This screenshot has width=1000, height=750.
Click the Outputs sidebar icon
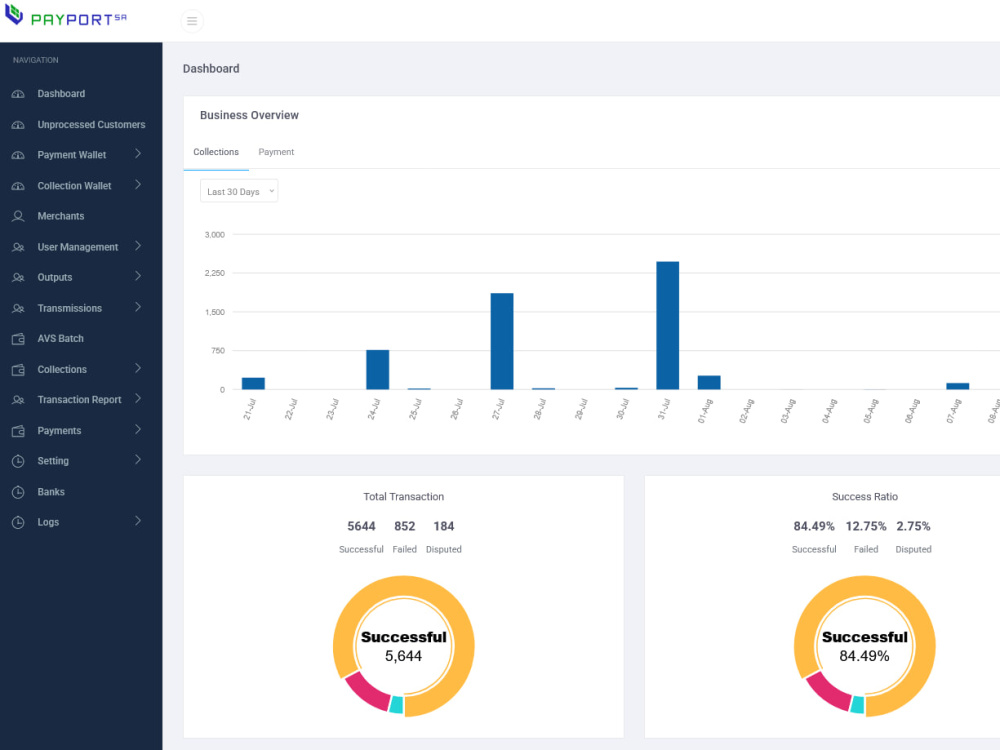pyautogui.click(x=18, y=277)
